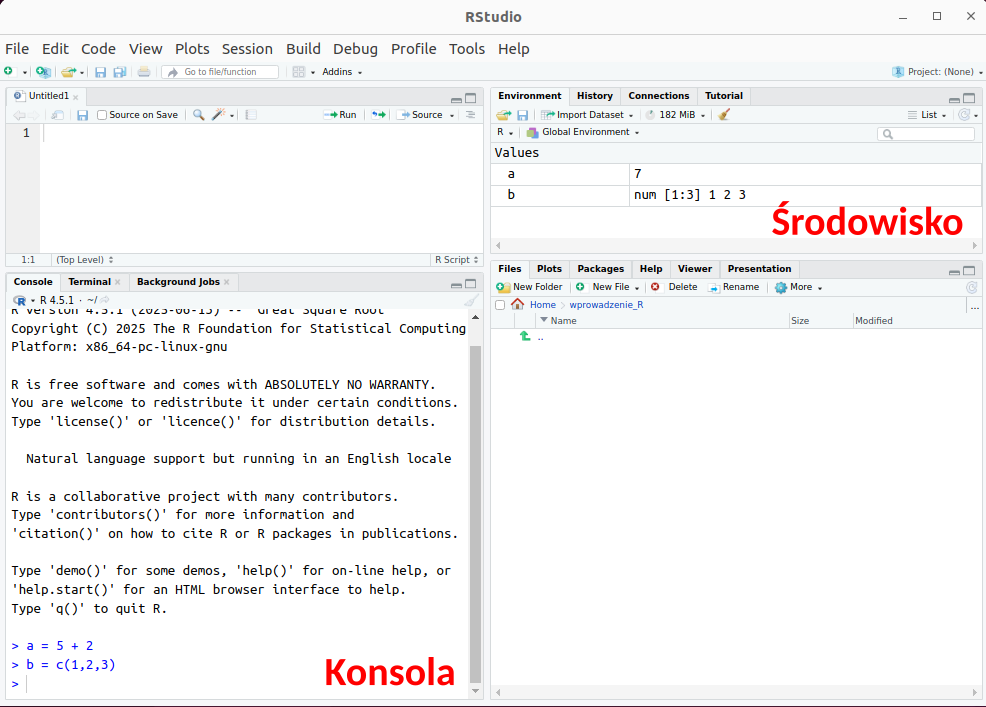Click the Load workspace icon in Environment pane
The height and width of the screenshot is (707, 986).
[x=504, y=115]
